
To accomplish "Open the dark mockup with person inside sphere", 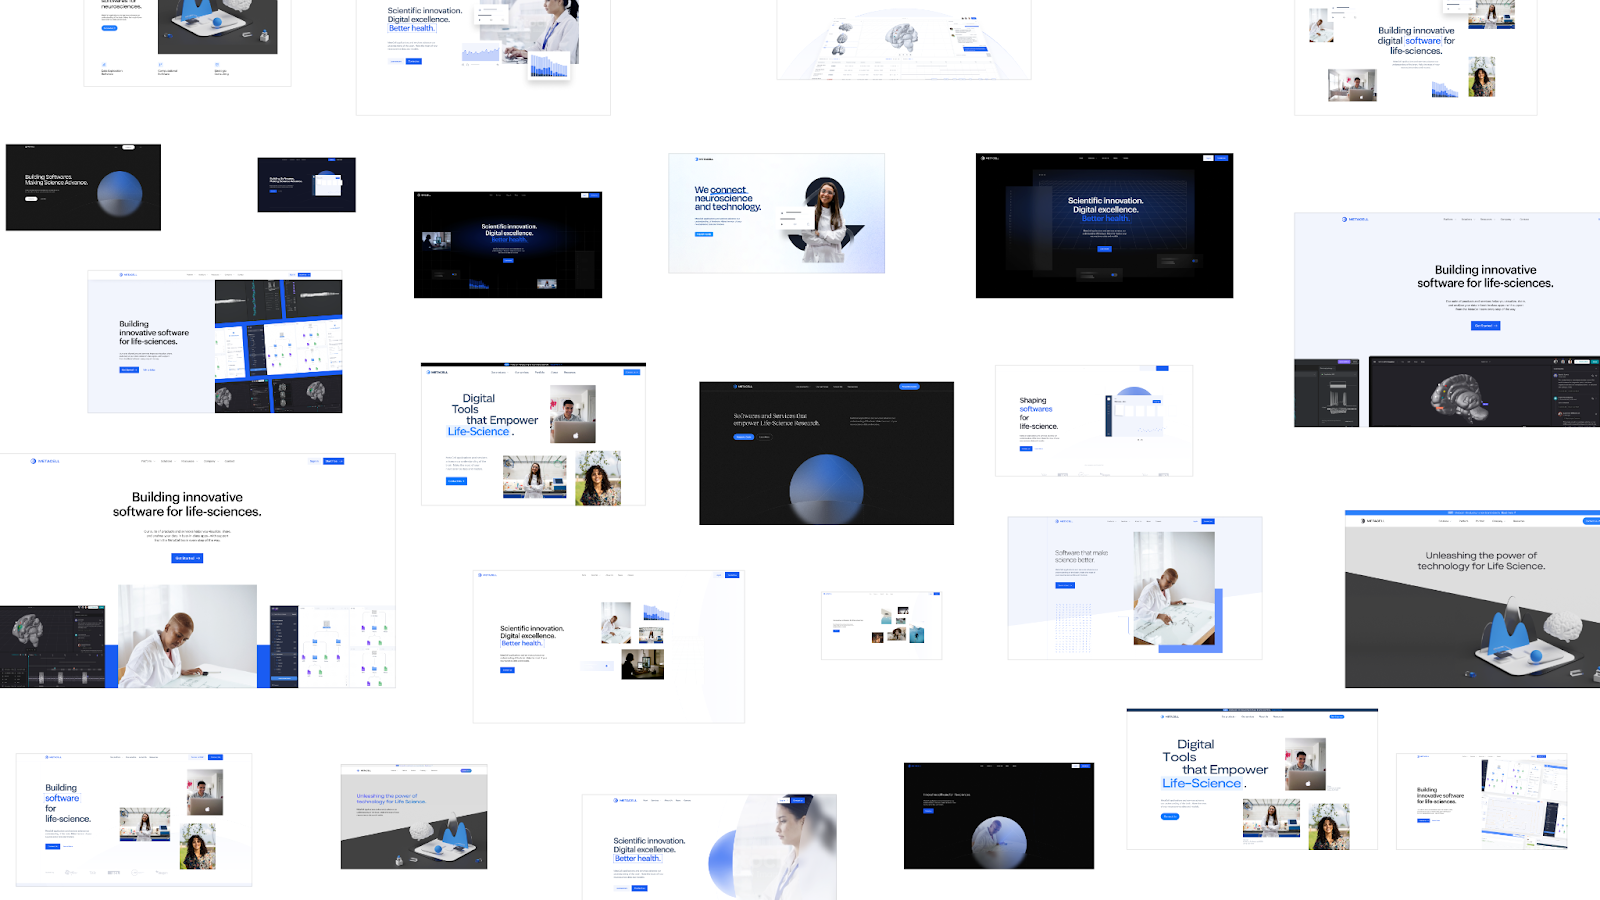I will pyautogui.click(x=999, y=816).
